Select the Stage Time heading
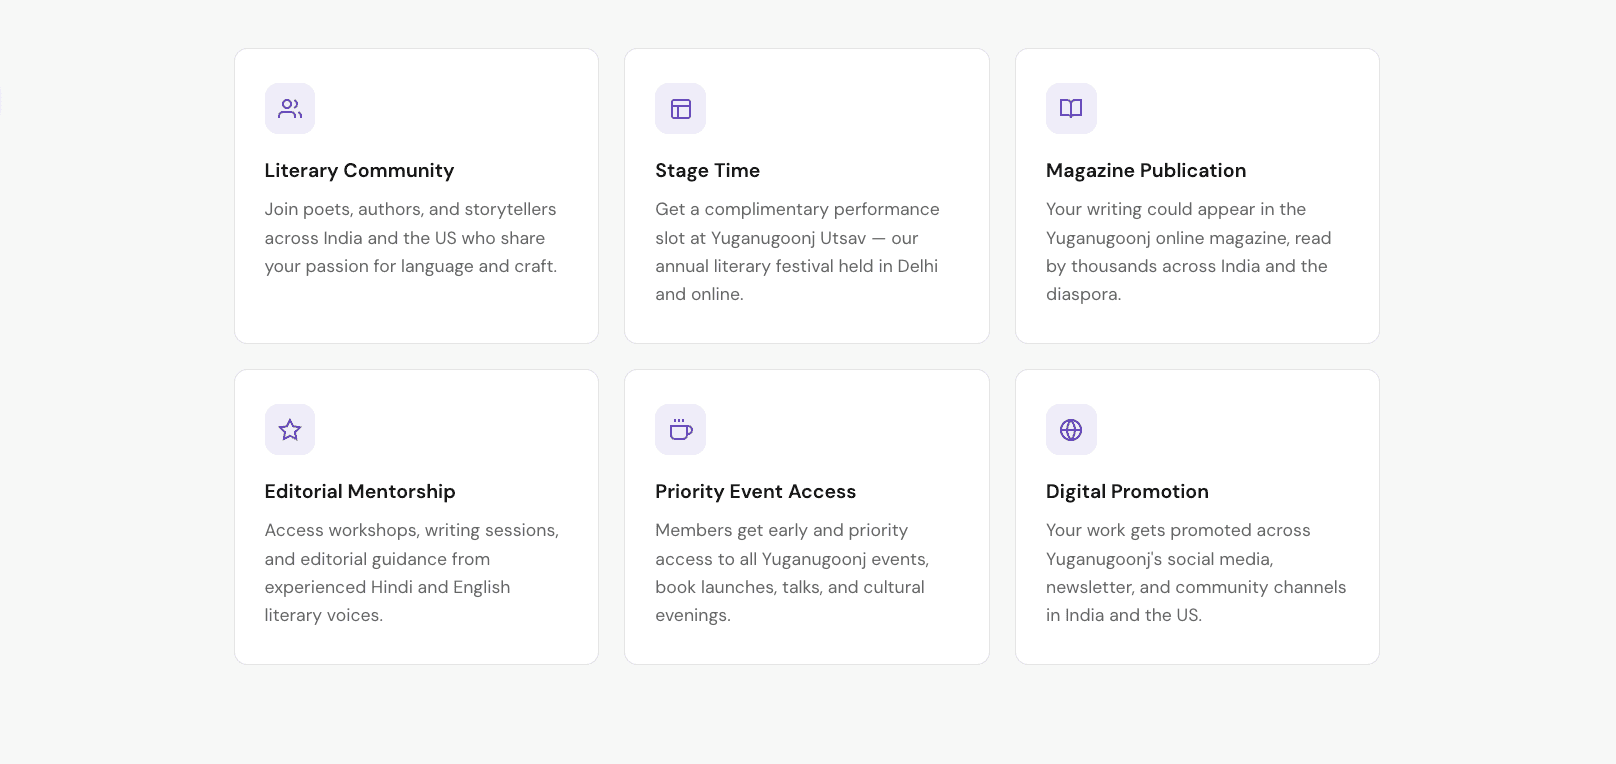This screenshot has width=1616, height=764. pos(707,170)
